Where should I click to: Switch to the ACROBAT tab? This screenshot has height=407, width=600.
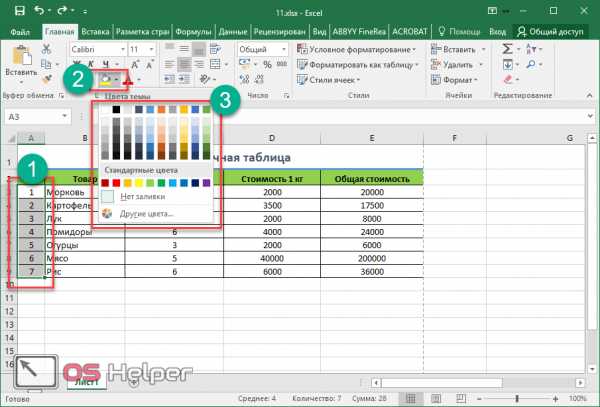[x=409, y=32]
